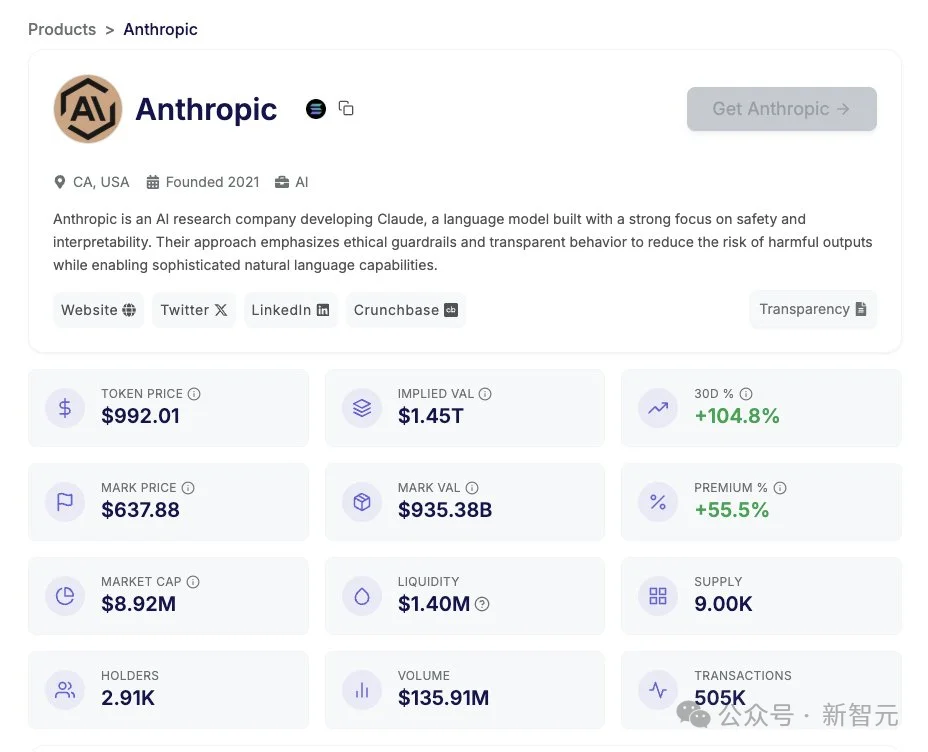Image resolution: width=928 pixels, height=752 pixels.
Task: Click the Supply grid icon
Action: [x=658, y=595]
